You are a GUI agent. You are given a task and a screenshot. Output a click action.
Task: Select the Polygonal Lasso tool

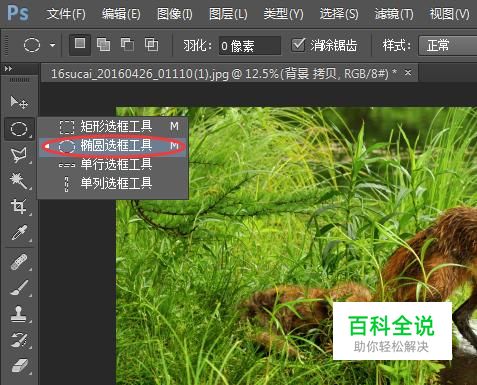click(19, 155)
